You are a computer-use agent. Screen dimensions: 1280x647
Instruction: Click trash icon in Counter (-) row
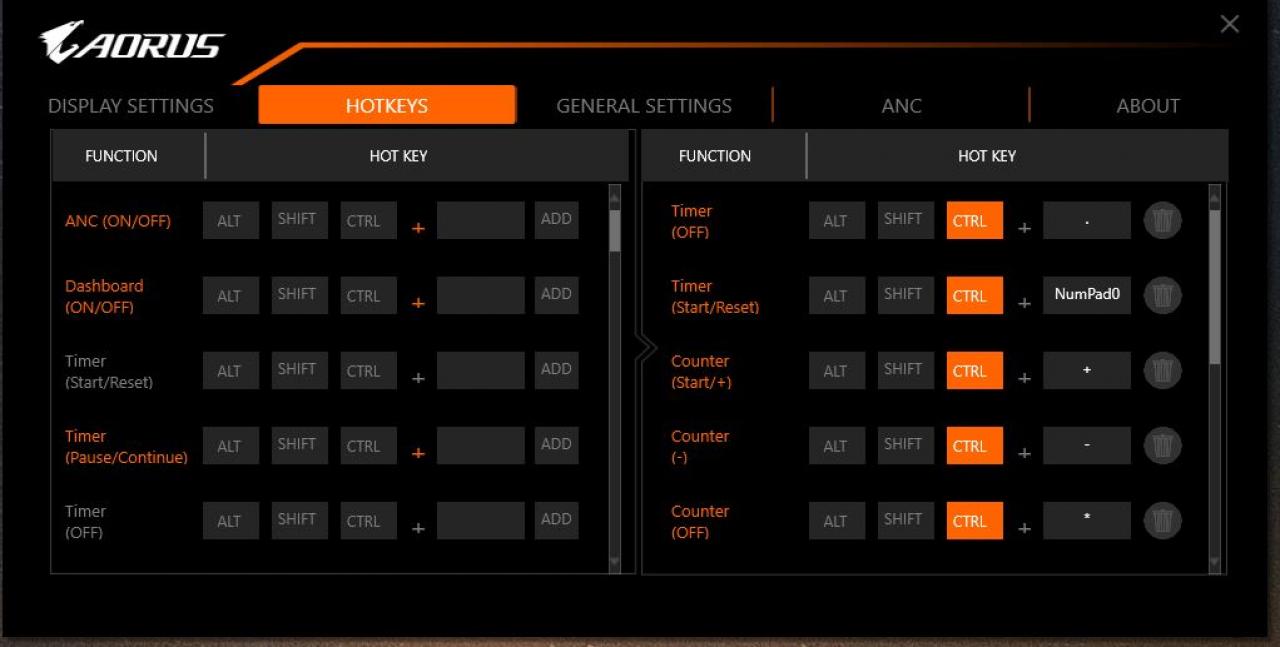[1162, 446]
